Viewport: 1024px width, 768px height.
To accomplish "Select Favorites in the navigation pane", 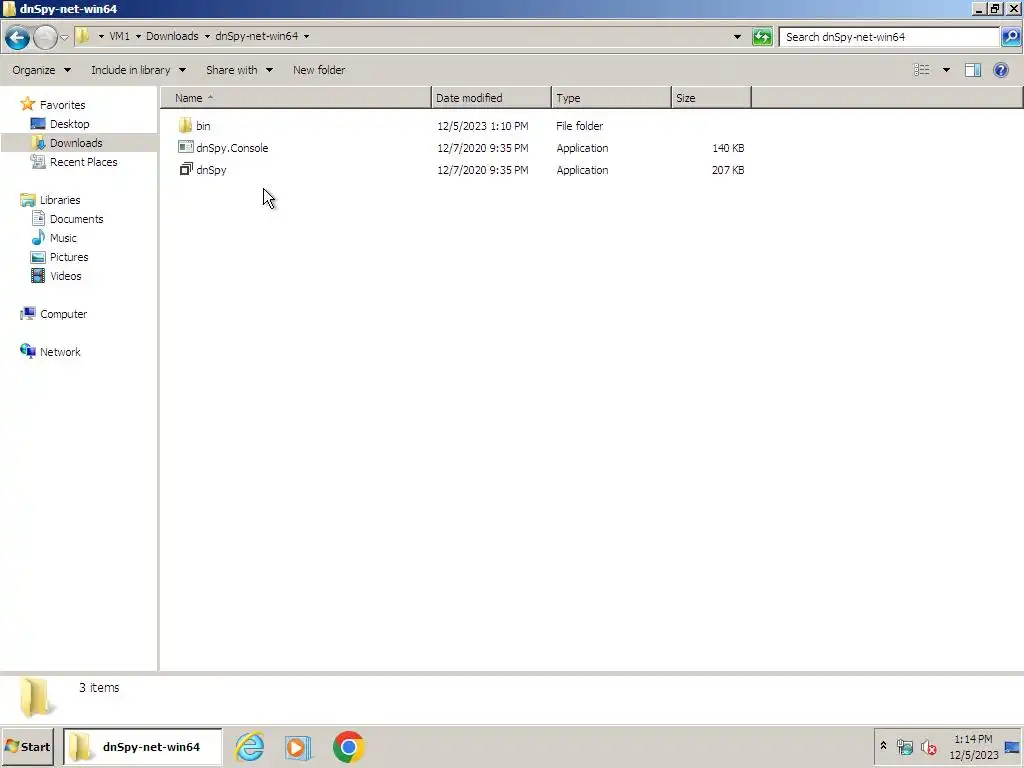I will [62, 104].
